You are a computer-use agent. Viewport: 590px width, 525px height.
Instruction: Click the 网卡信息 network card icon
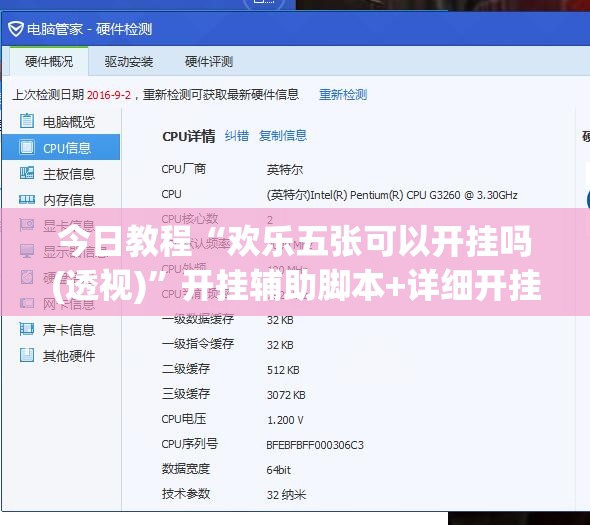(27, 303)
